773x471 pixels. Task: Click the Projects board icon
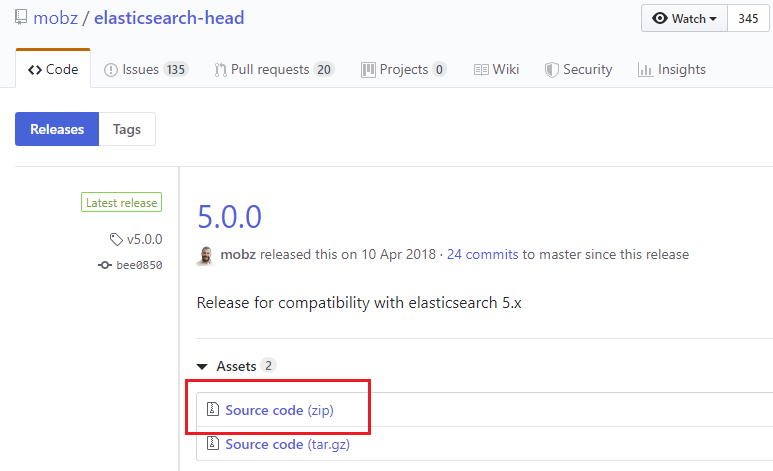[x=368, y=70]
